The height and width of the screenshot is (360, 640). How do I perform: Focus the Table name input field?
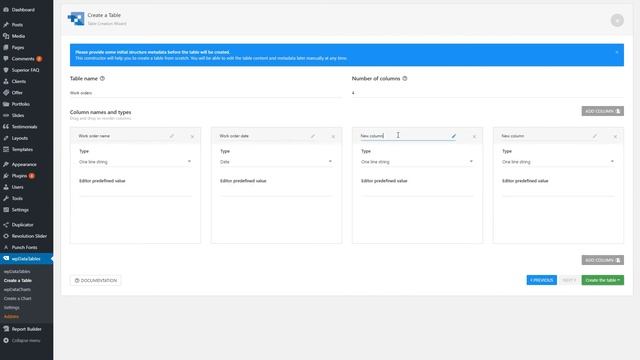point(205,93)
